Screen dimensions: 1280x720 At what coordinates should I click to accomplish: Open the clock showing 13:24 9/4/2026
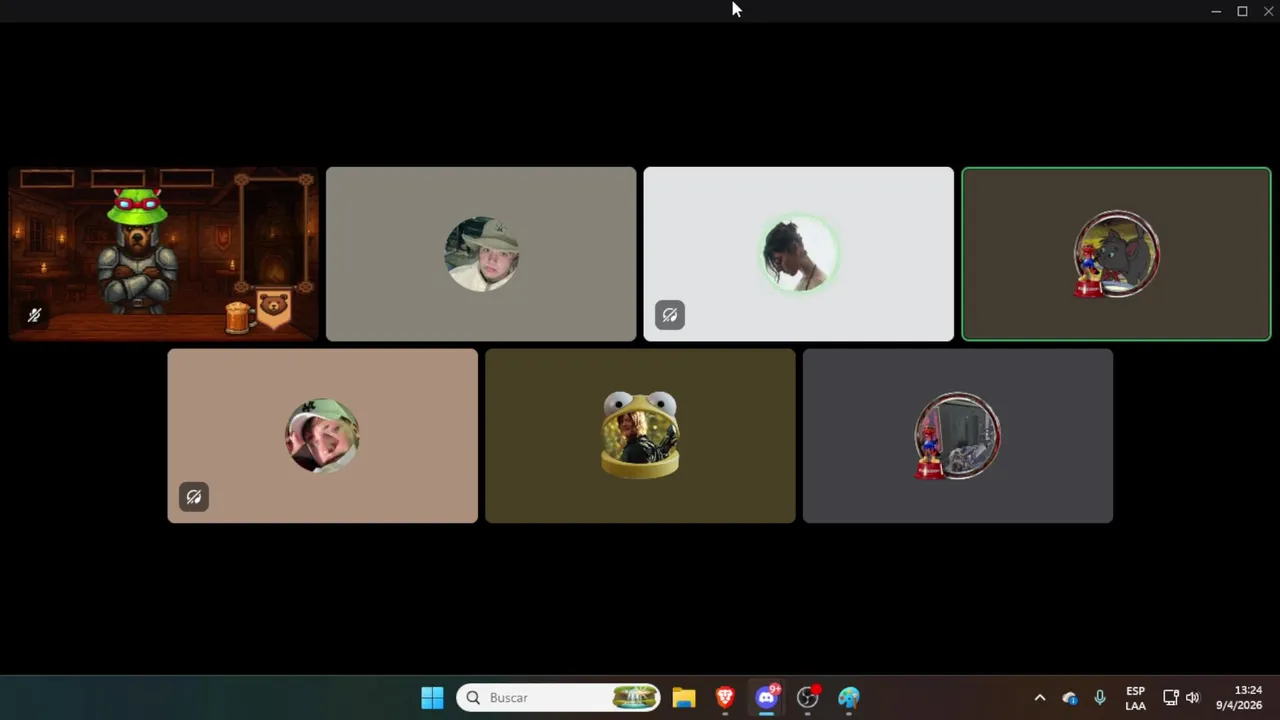point(1239,698)
